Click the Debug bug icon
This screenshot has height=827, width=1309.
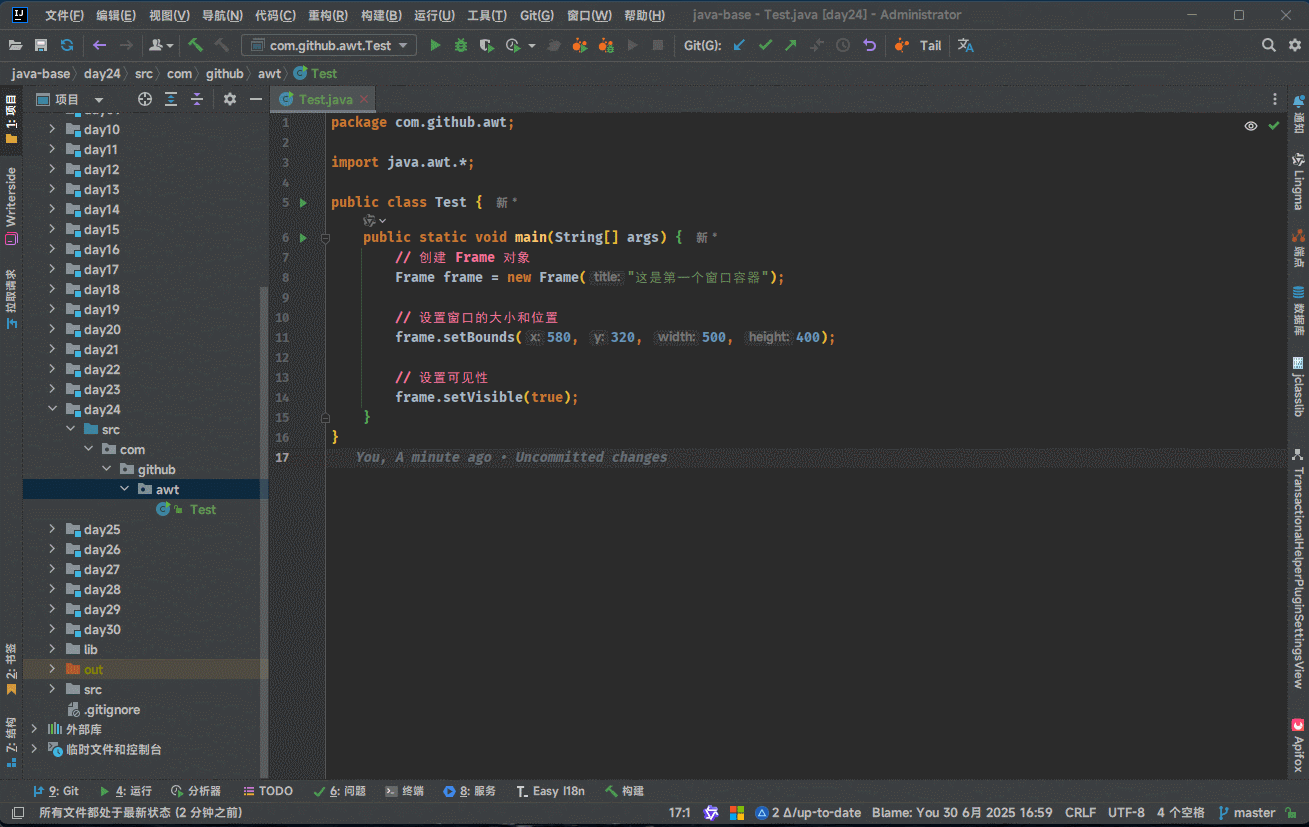(x=461, y=45)
